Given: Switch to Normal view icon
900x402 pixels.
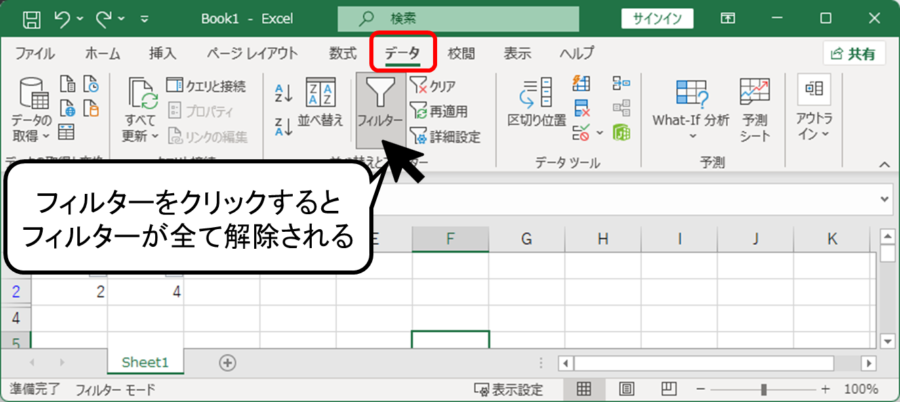Looking at the screenshot, I should 584,389.
